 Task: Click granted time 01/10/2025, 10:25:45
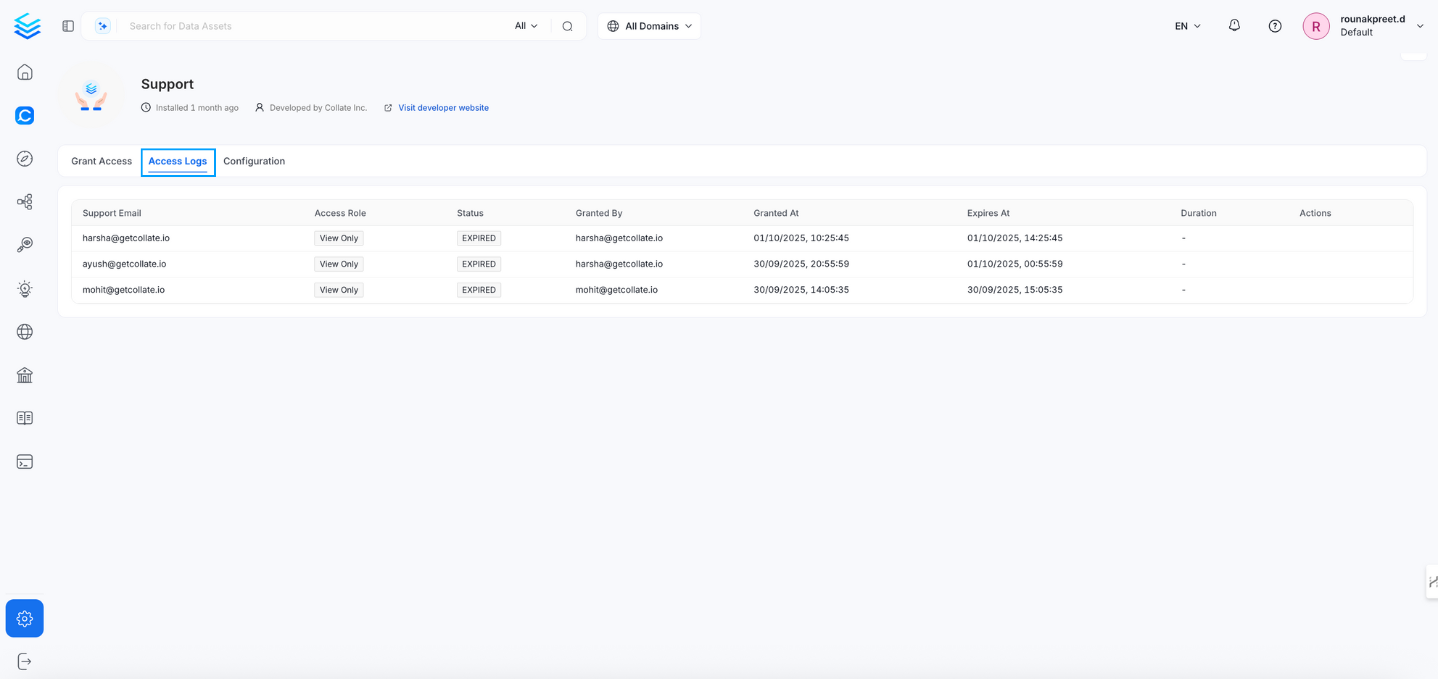point(801,238)
